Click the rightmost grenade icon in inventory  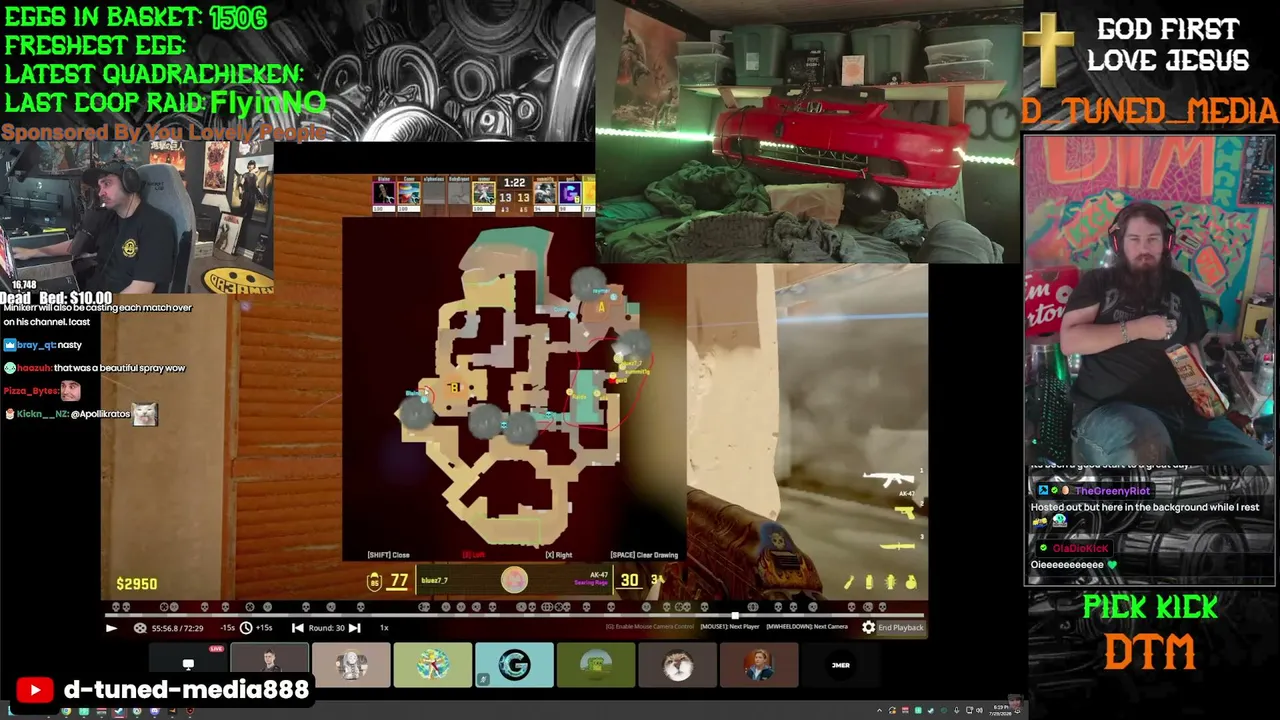(911, 582)
